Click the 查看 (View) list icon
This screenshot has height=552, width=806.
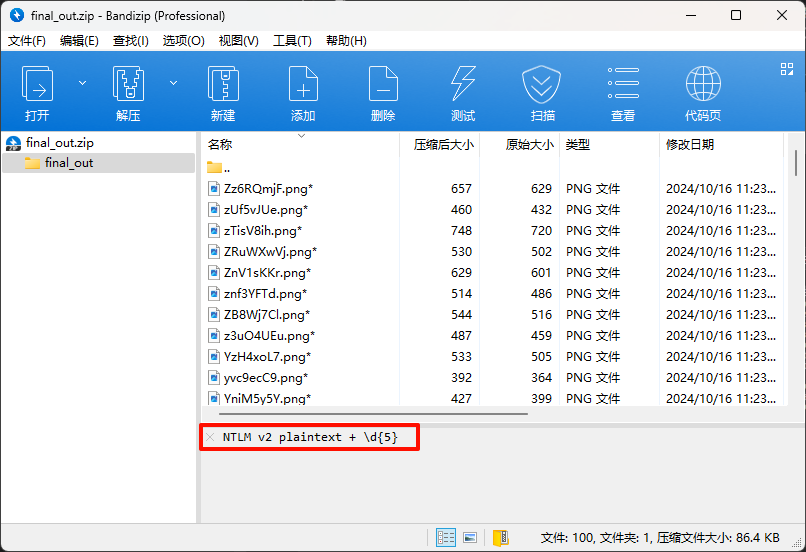point(623,85)
